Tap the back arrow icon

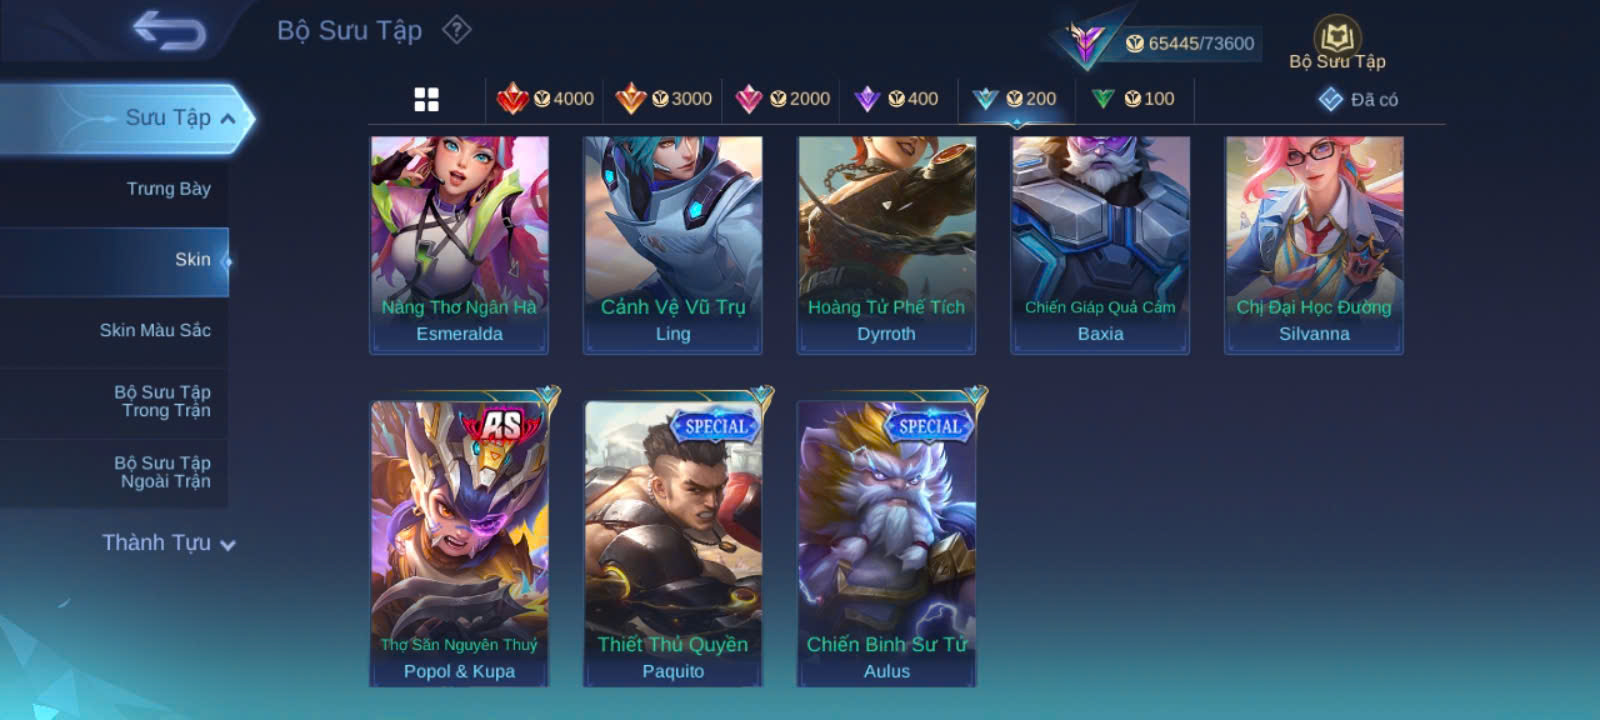click(x=170, y=30)
